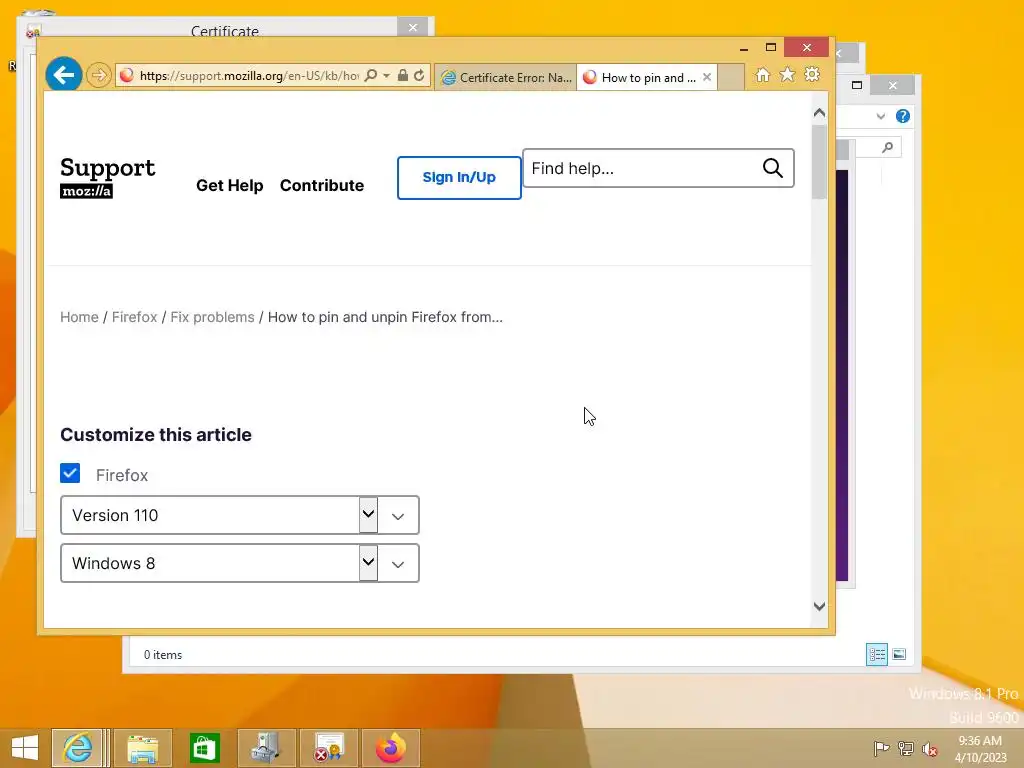The width and height of the screenshot is (1024, 768).
Task: Follow the Firefox breadcrumb link
Action: coord(135,317)
